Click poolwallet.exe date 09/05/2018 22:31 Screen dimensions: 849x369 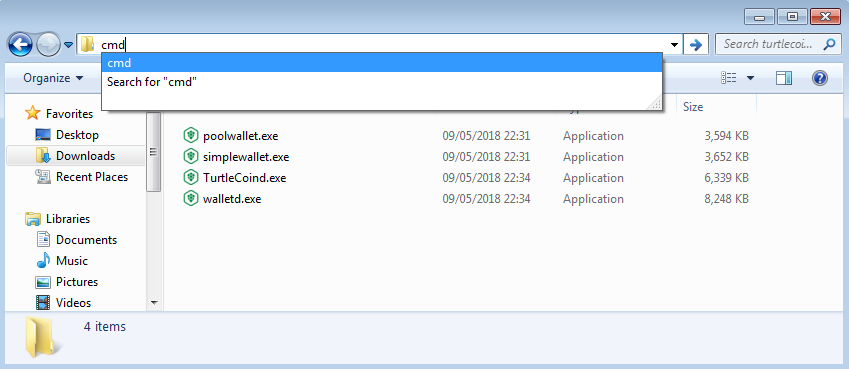[486, 136]
